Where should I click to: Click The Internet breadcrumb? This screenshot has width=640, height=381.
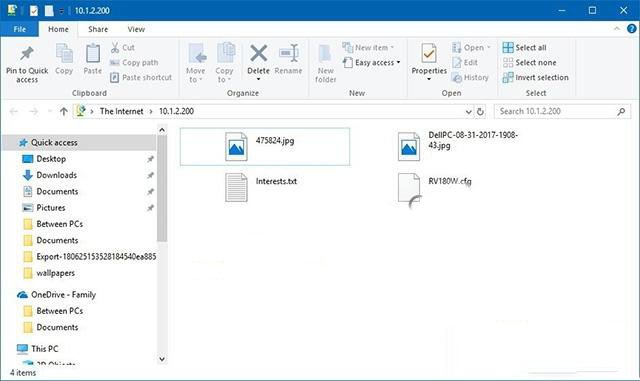(122, 111)
